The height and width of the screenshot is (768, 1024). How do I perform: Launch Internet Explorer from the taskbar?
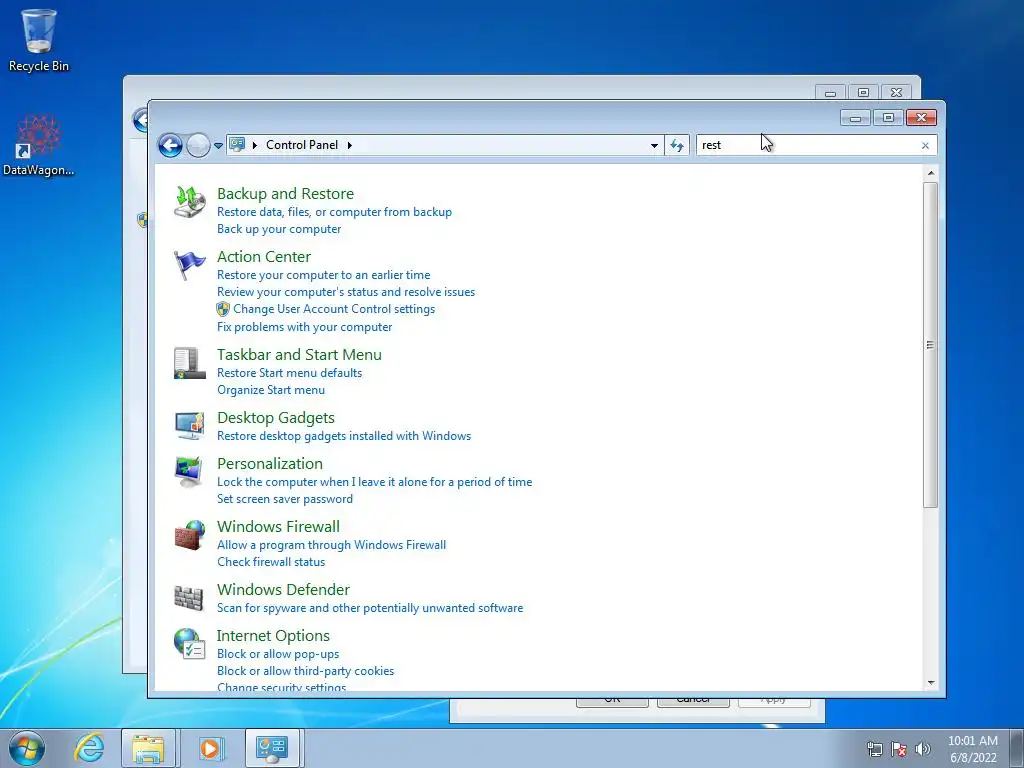[x=89, y=748]
